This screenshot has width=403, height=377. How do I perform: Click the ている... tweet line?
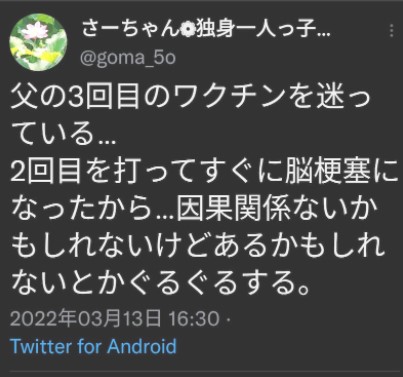(63, 134)
